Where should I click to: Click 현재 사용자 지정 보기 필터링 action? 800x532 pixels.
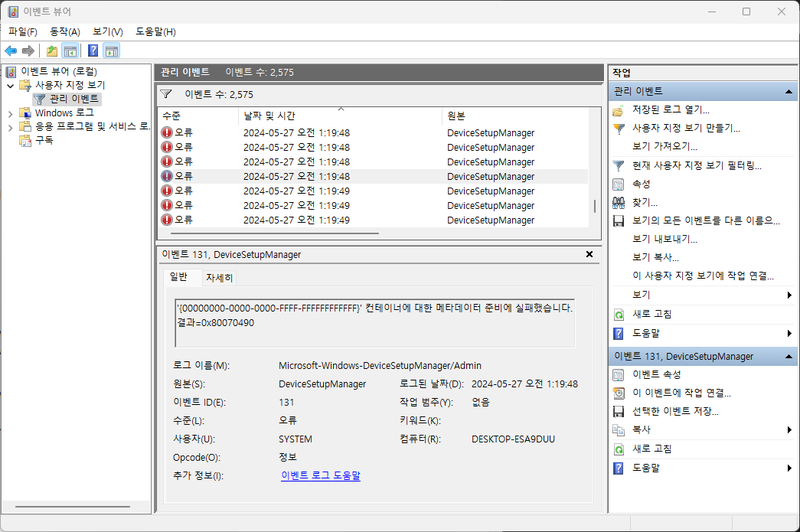pos(696,165)
